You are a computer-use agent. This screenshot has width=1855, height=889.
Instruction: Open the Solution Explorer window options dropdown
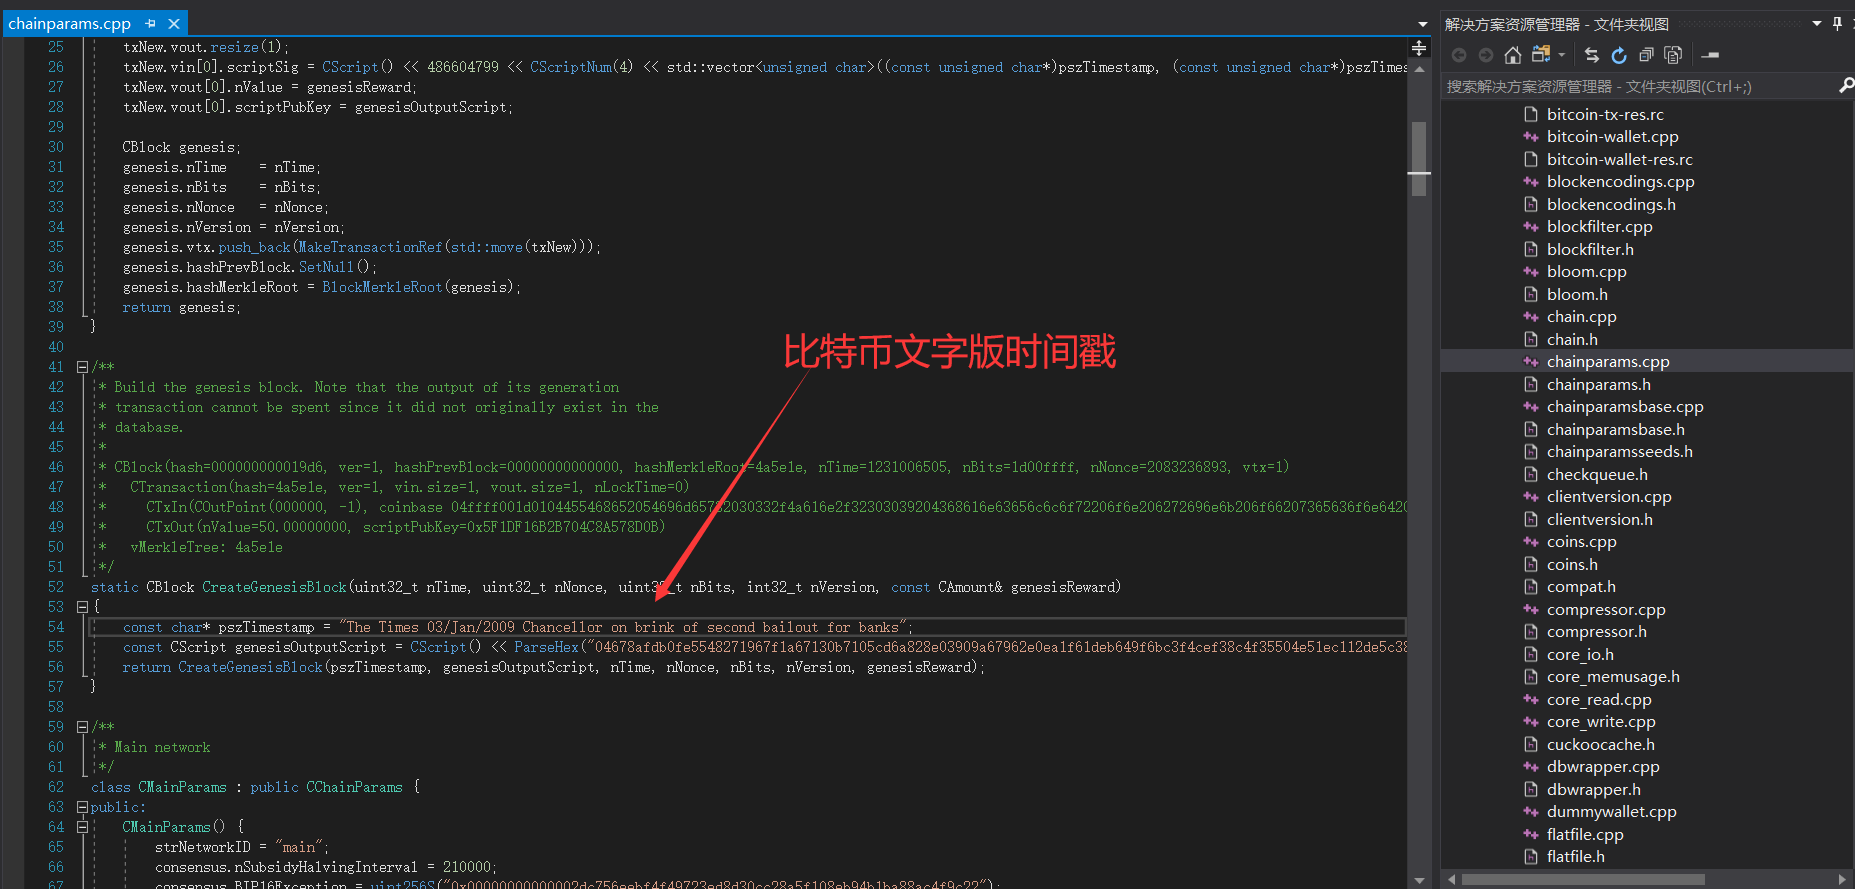point(1817,24)
